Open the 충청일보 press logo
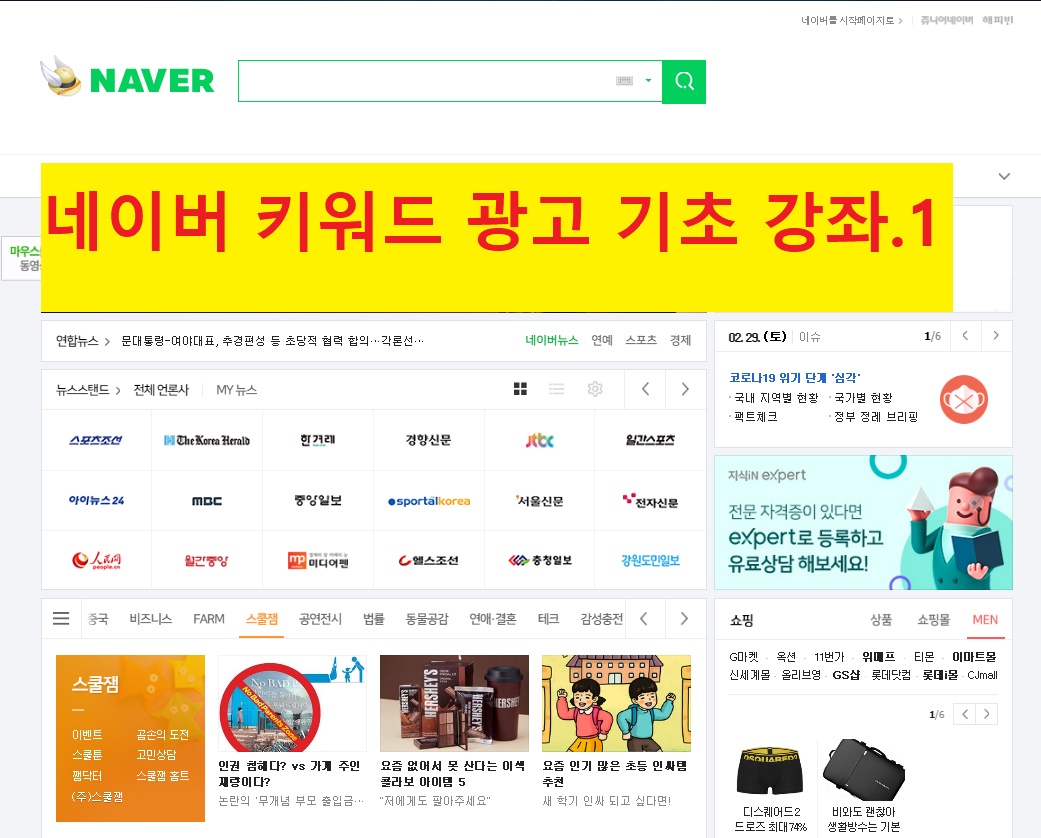The width and height of the screenshot is (1041, 838). click(540, 560)
